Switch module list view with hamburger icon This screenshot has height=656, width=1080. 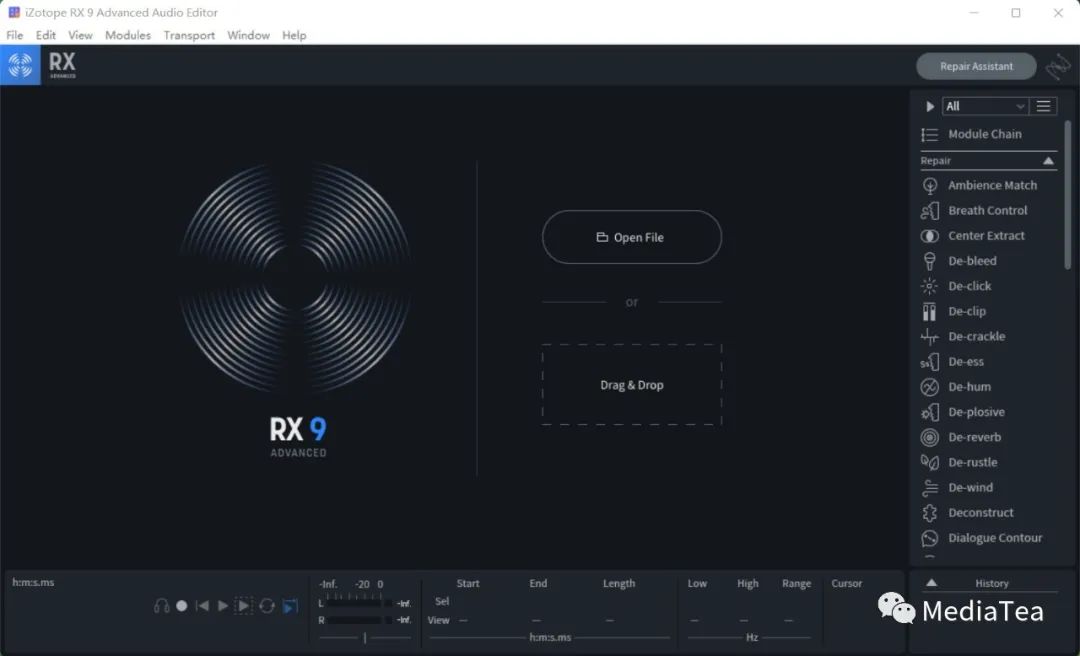1043,106
